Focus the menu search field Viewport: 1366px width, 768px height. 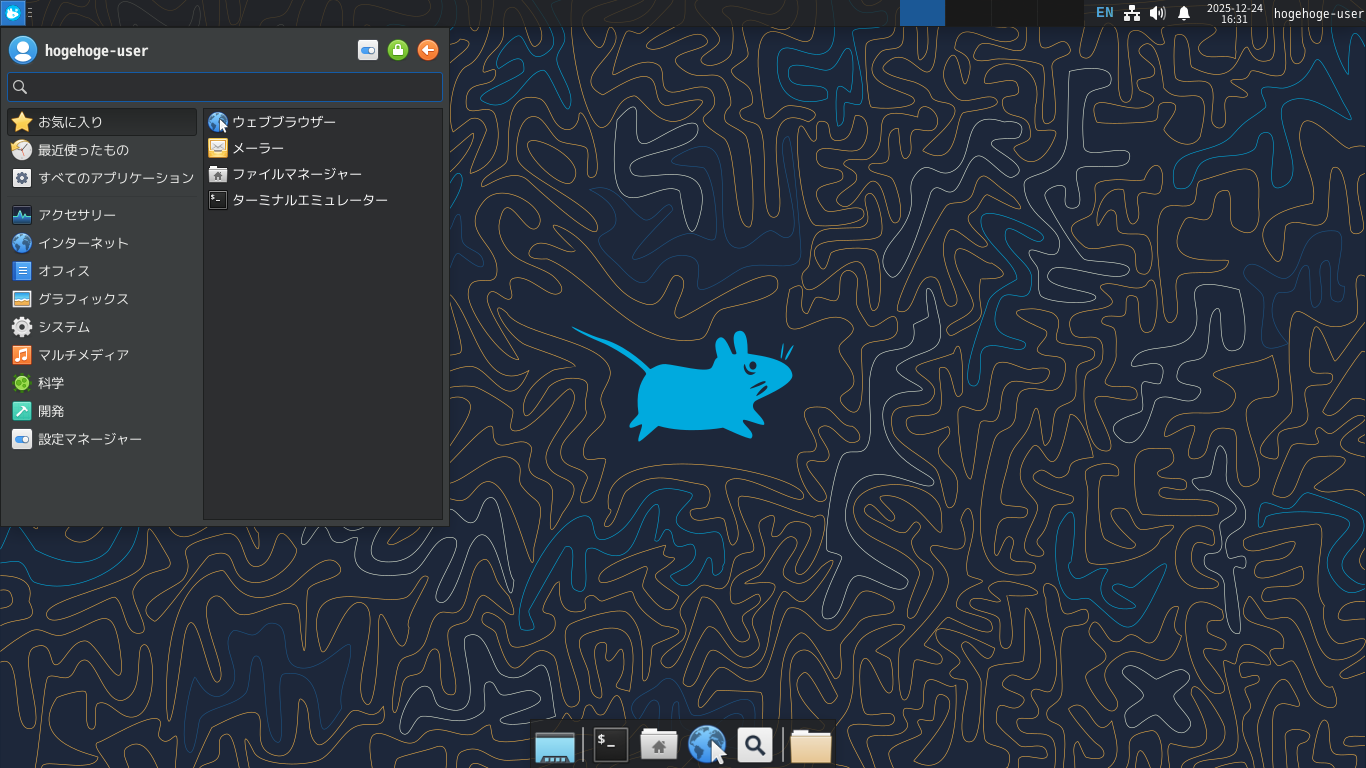tap(225, 87)
